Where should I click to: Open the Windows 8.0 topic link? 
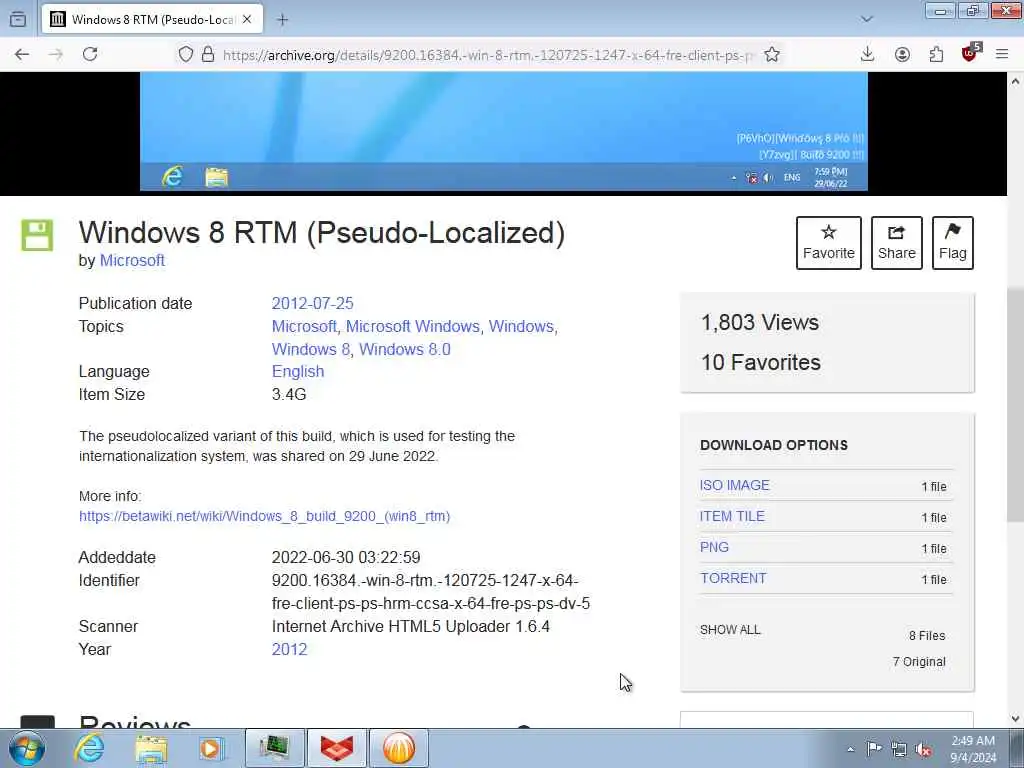coord(405,349)
